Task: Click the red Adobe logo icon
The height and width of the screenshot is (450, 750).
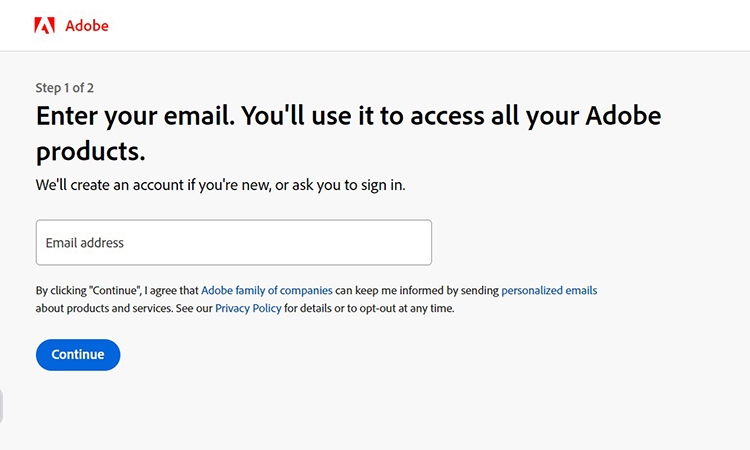Action: click(44, 26)
